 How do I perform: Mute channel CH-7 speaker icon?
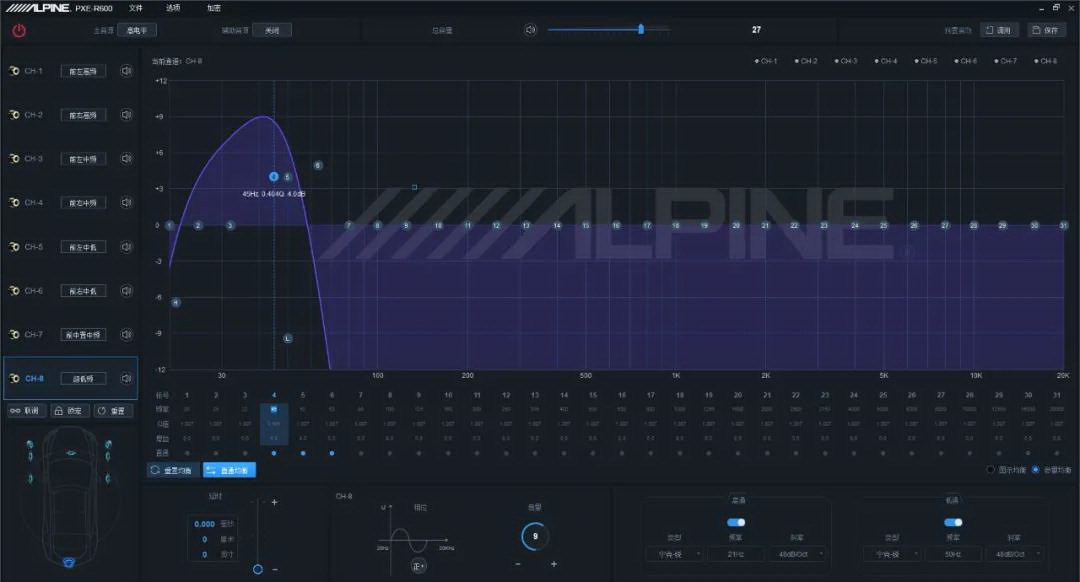click(x=126, y=334)
